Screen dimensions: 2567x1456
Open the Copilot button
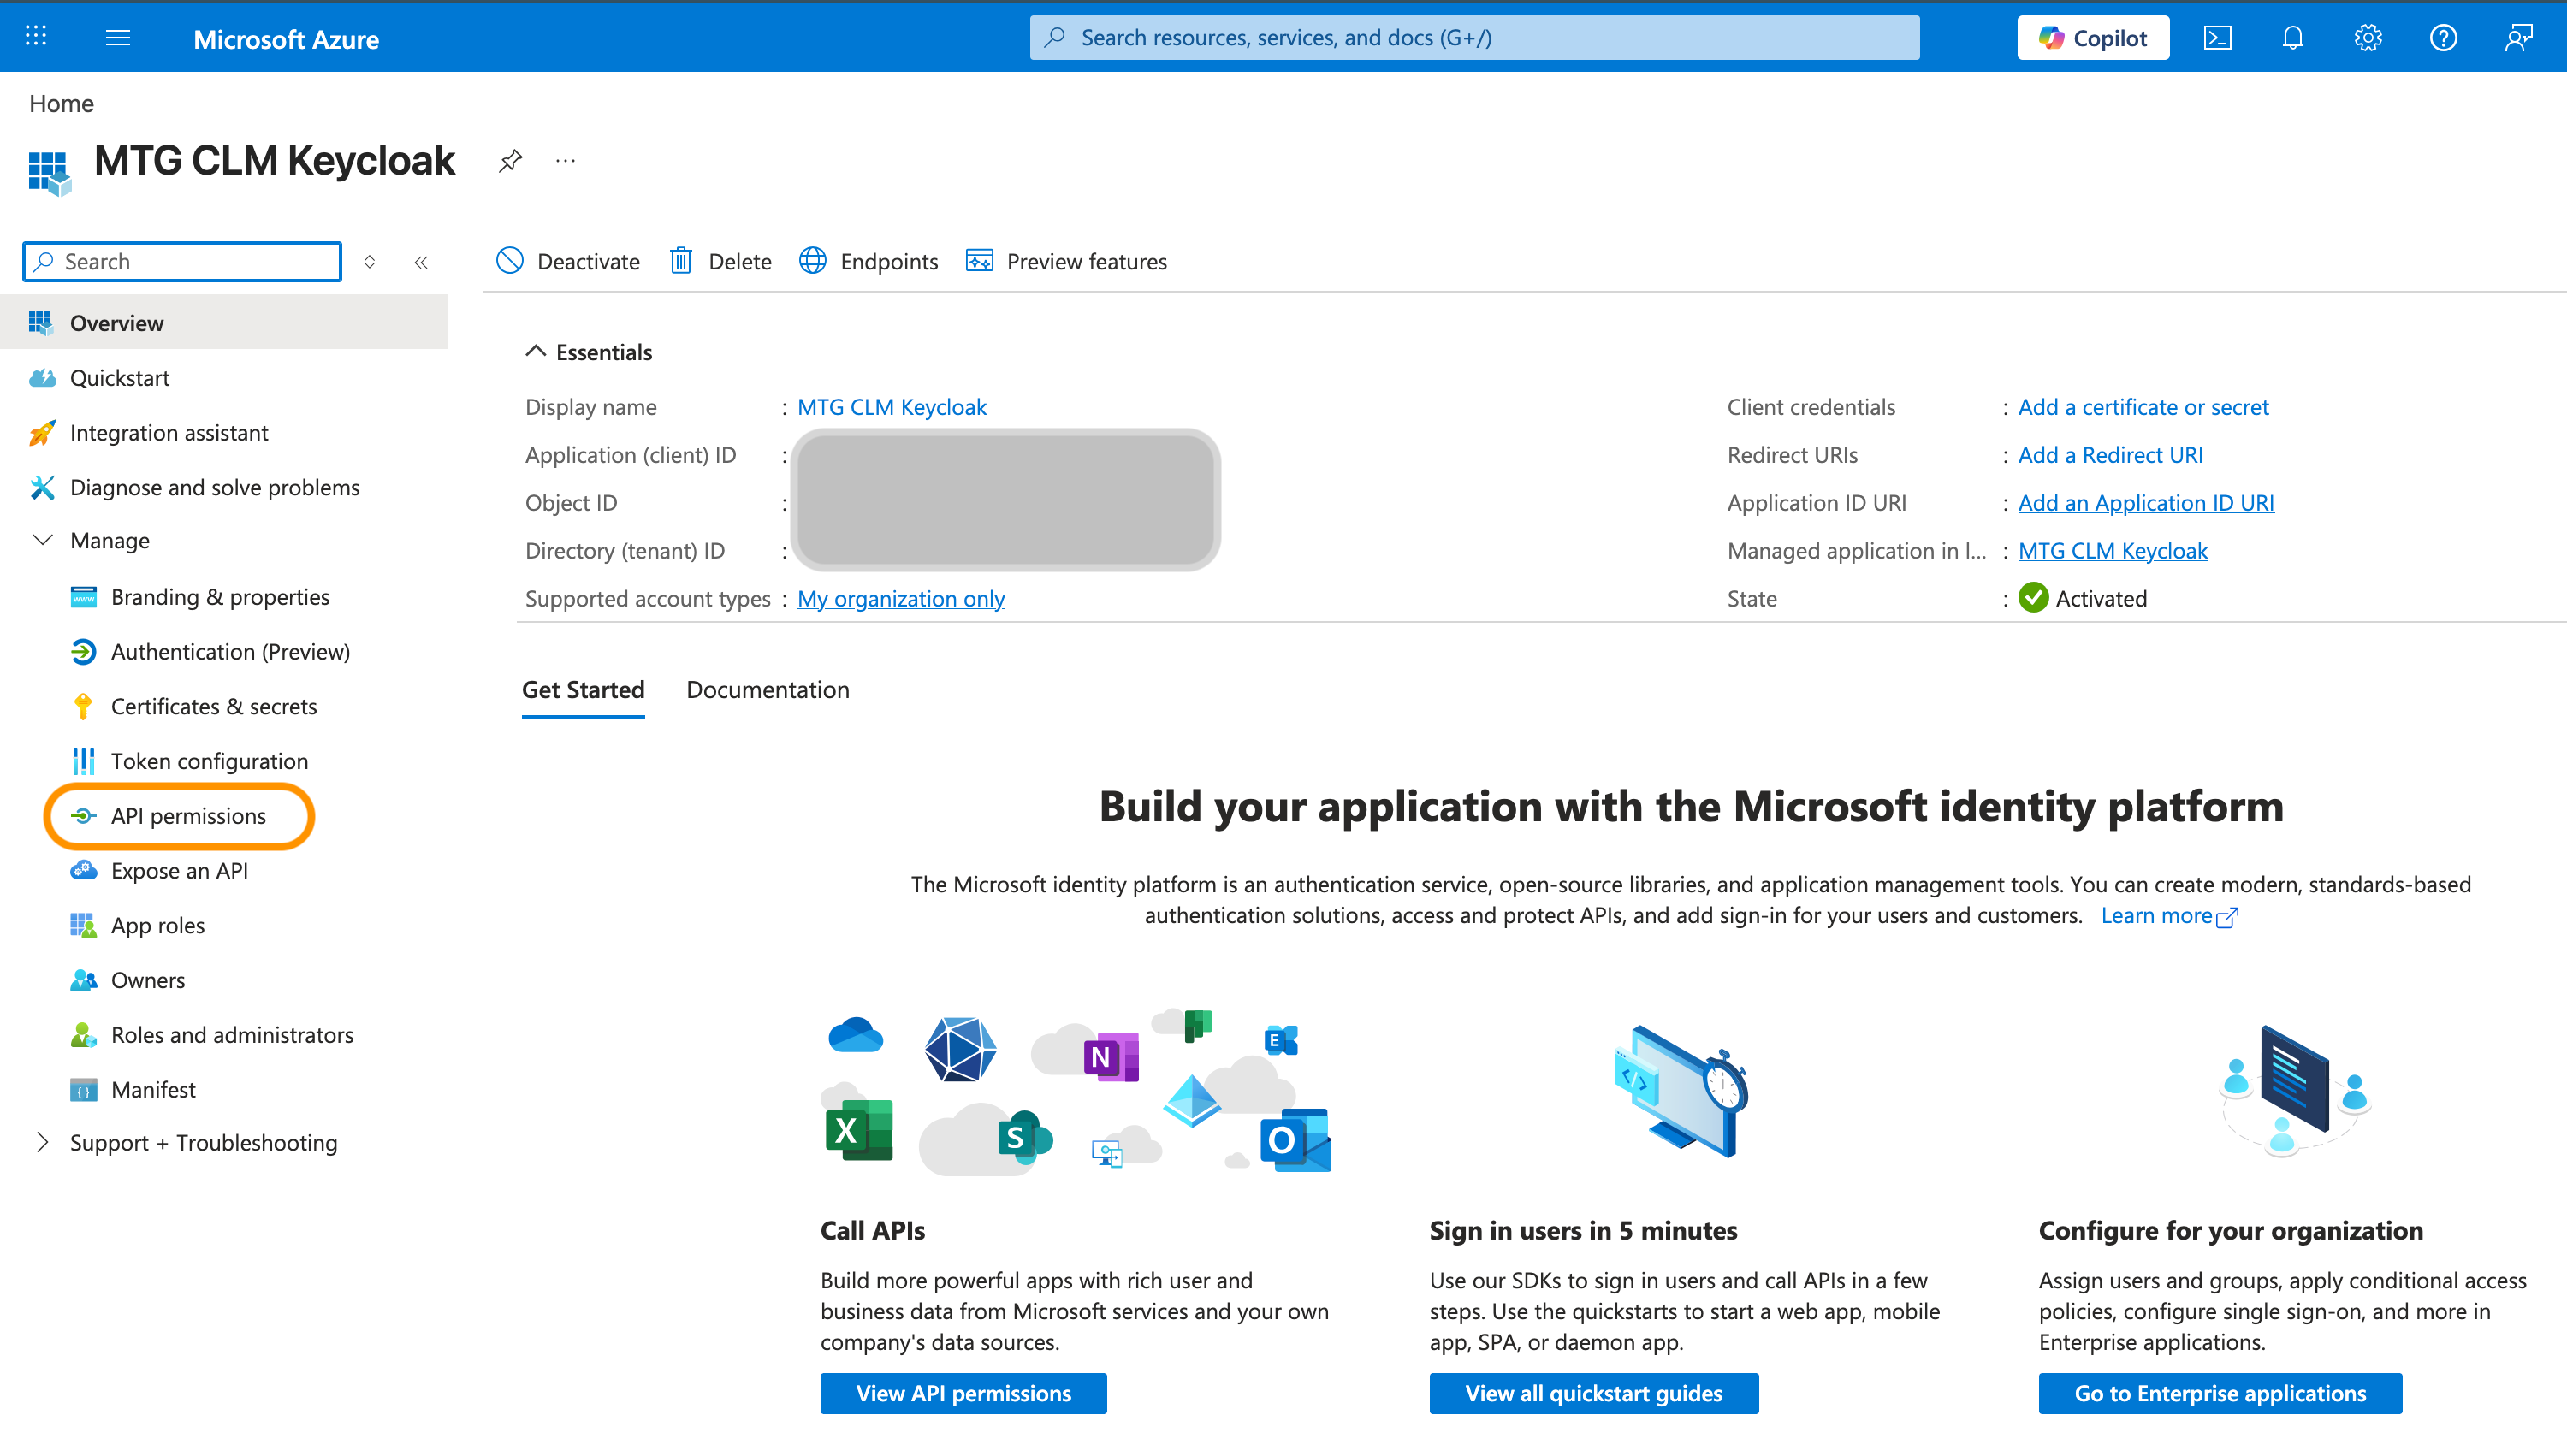click(x=2093, y=38)
